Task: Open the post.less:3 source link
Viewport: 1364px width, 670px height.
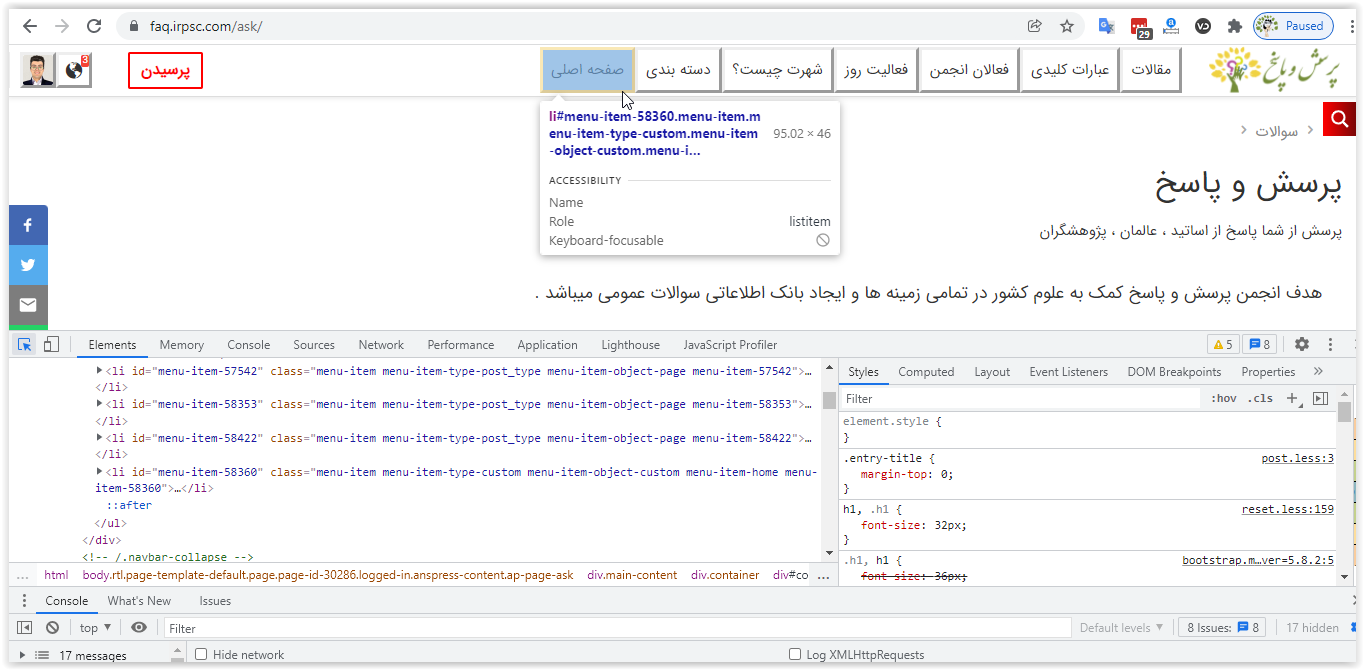Action: pos(1297,459)
